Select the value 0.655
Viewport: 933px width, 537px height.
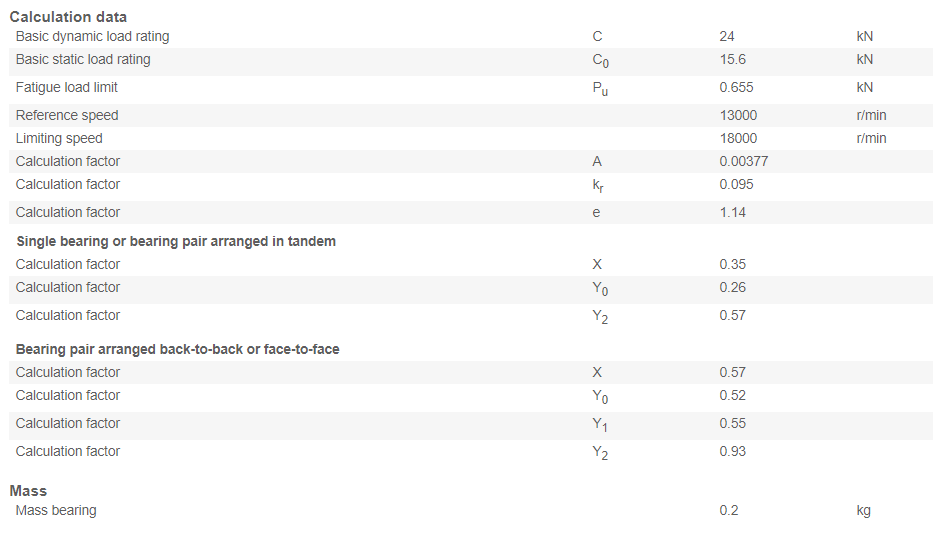[x=736, y=88]
